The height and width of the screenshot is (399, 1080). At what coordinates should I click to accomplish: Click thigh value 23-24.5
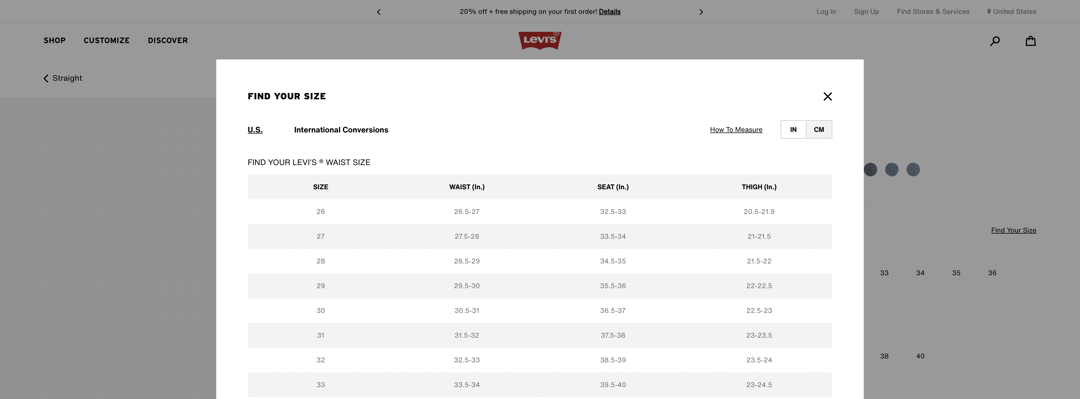click(759, 385)
